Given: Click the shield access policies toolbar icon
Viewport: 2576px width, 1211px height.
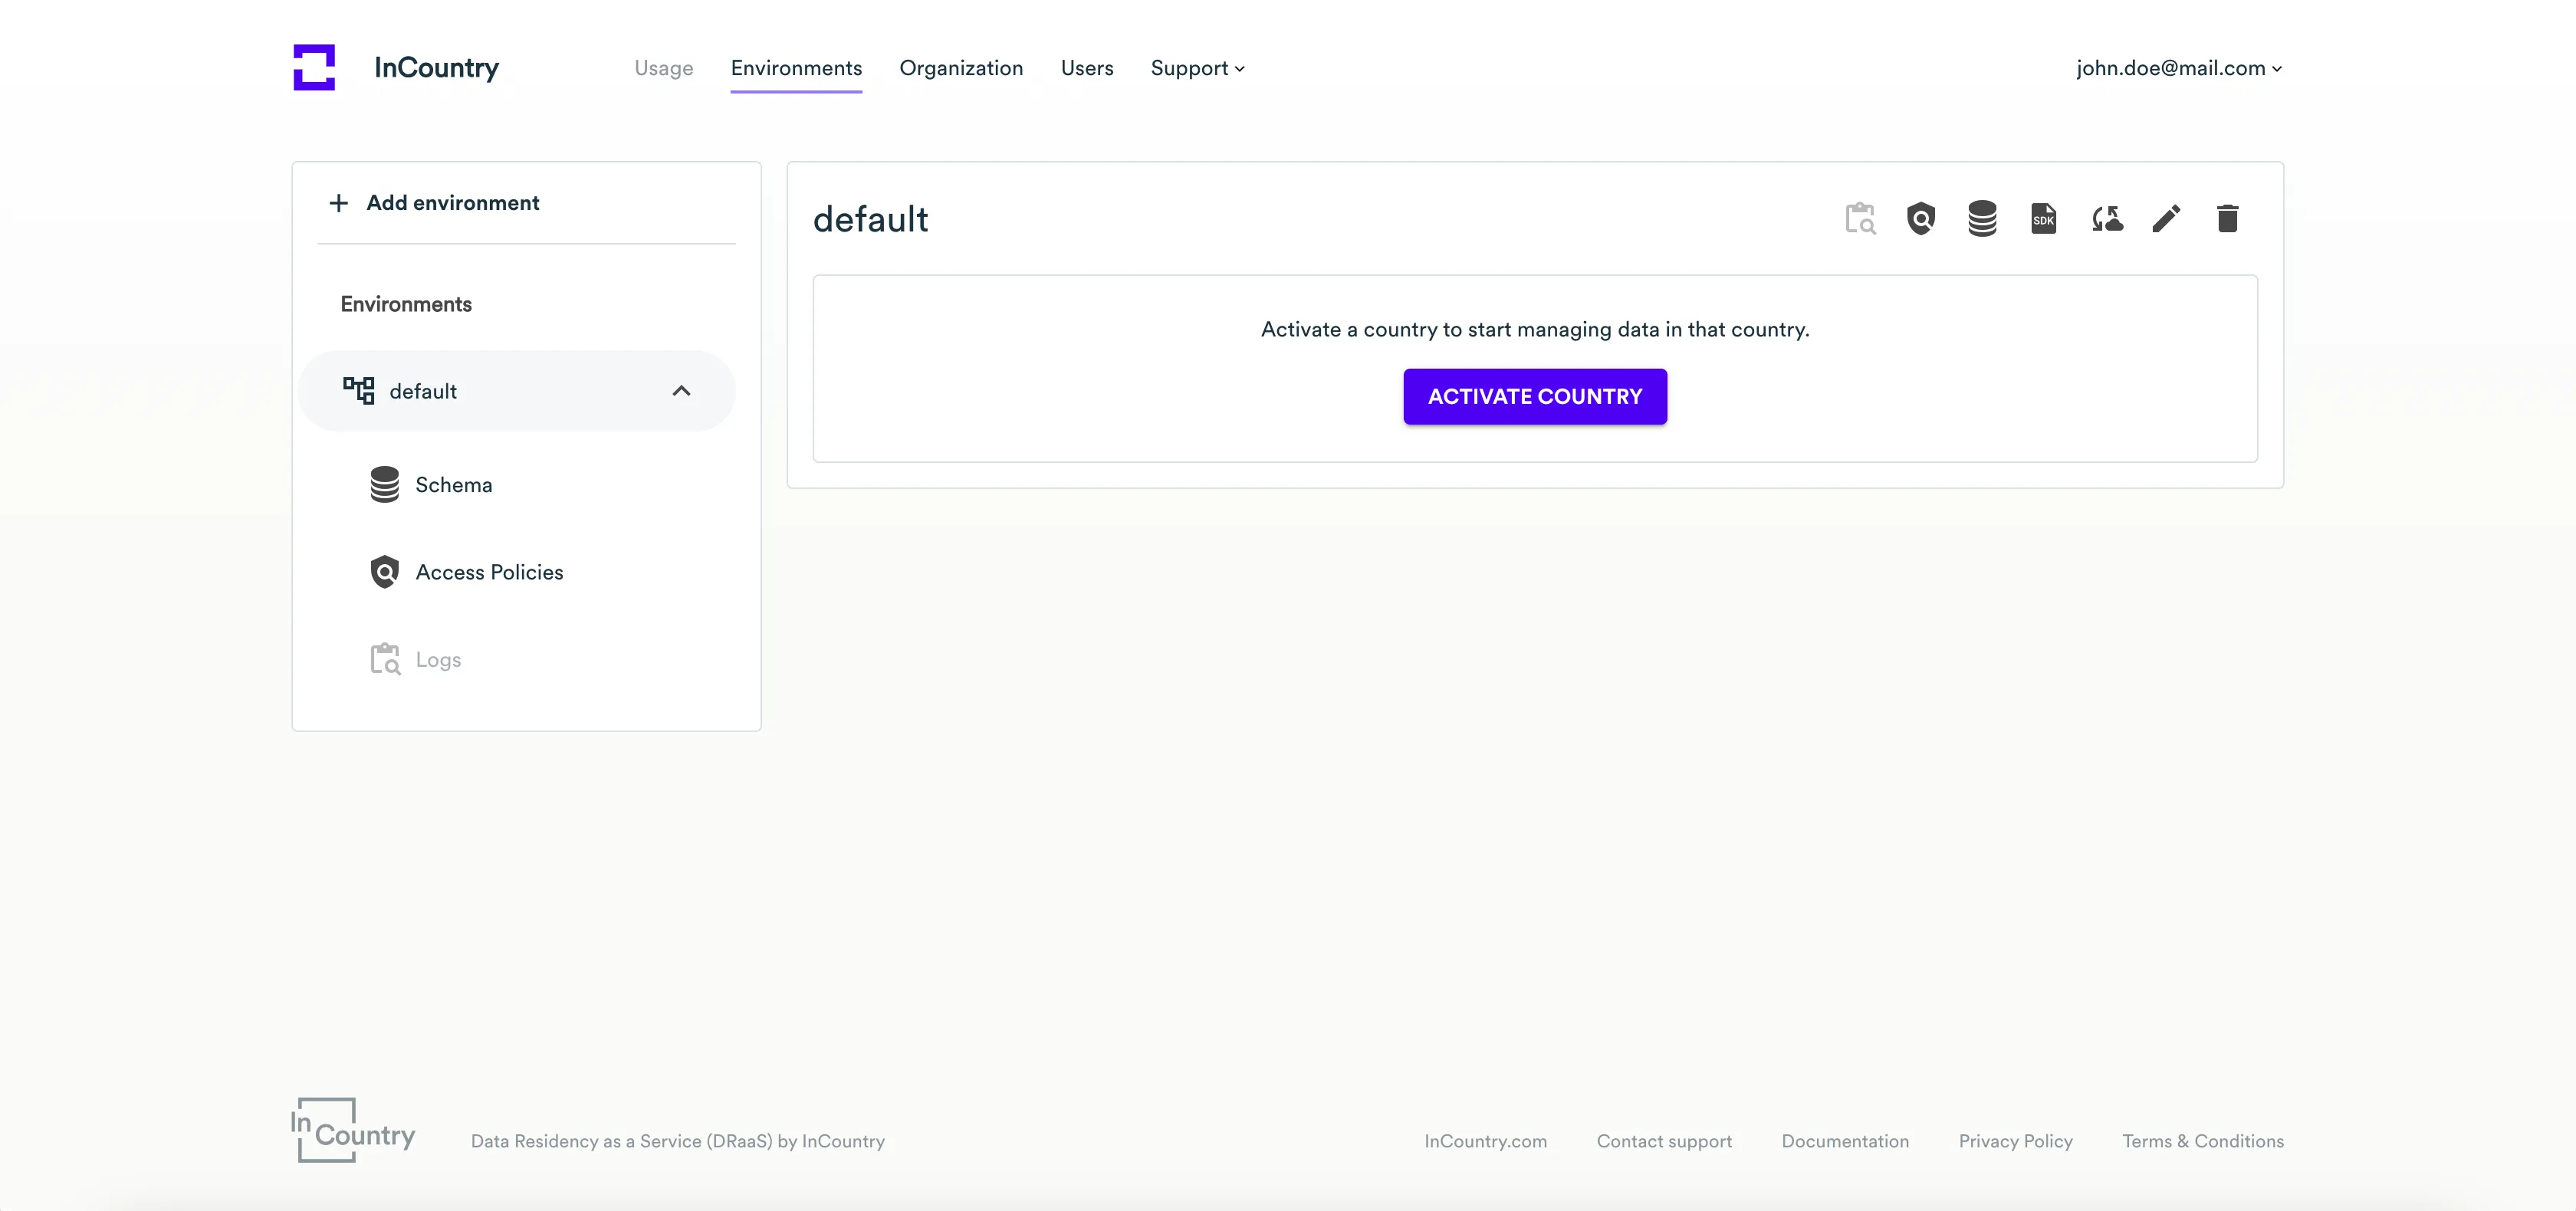Looking at the screenshot, I should click(1920, 219).
